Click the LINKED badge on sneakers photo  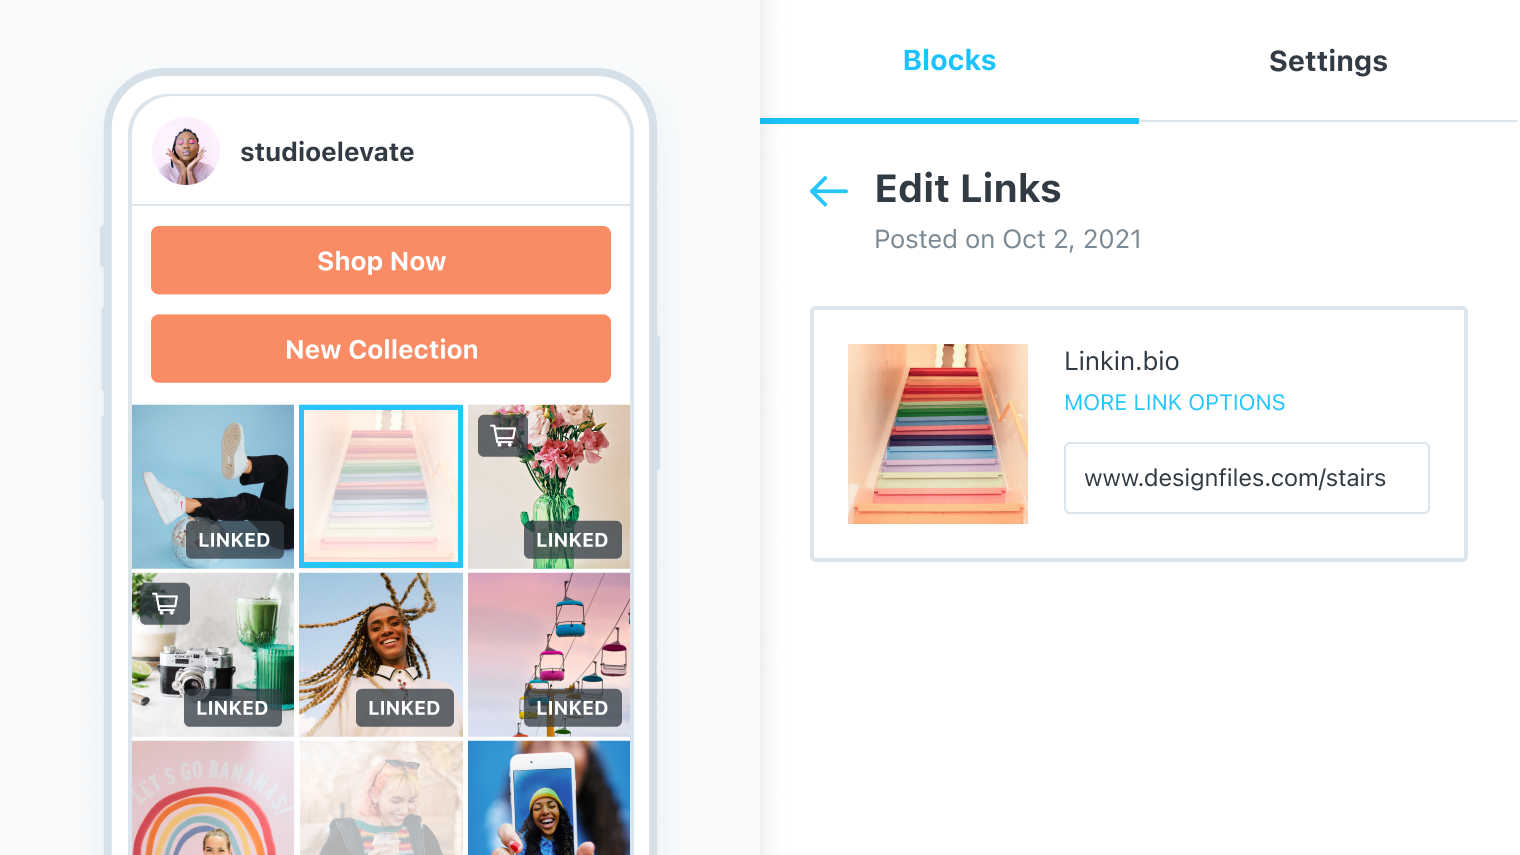coord(234,540)
